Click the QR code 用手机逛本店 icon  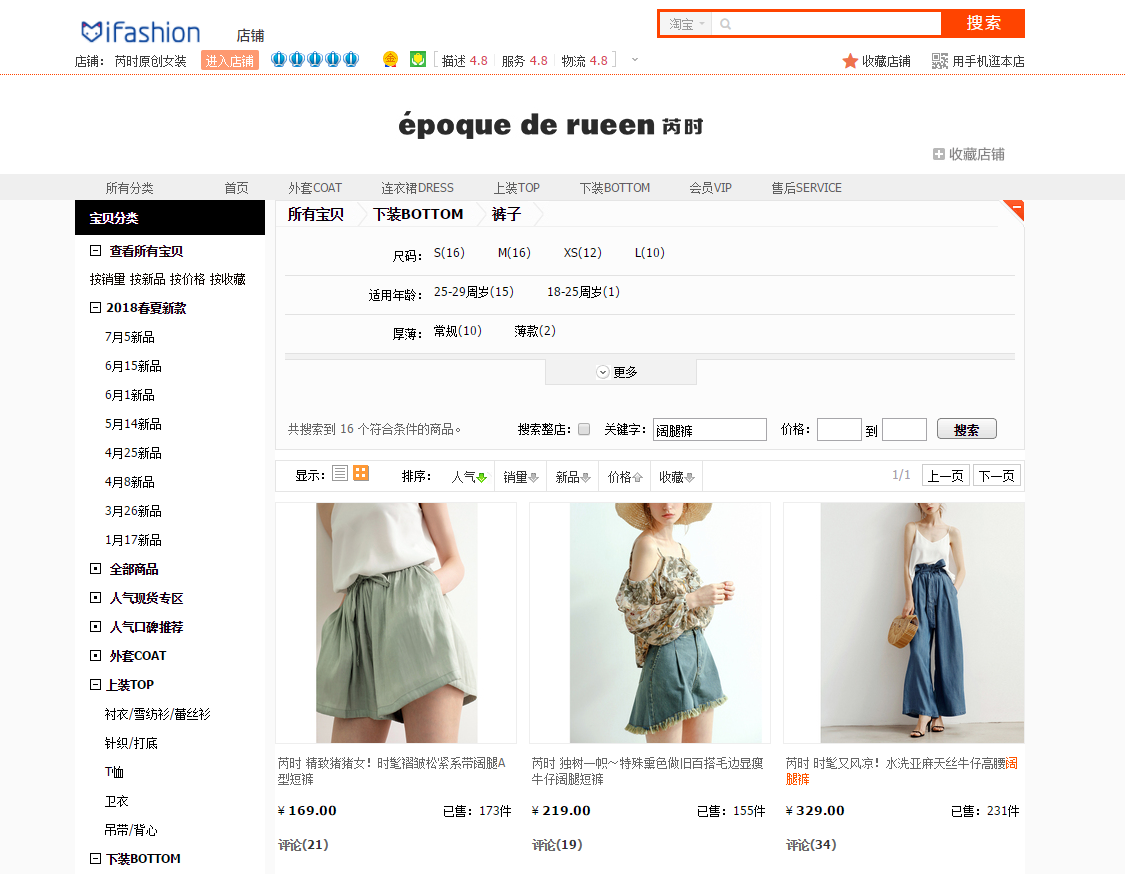point(940,61)
